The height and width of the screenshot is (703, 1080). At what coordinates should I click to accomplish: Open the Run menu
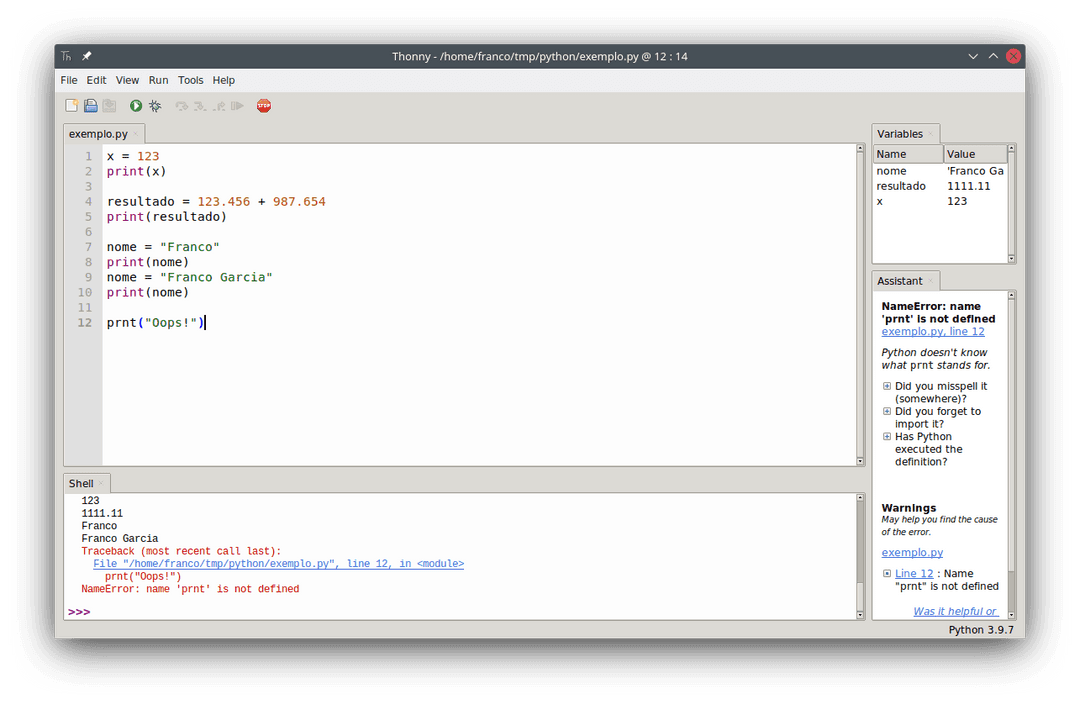pyautogui.click(x=158, y=80)
